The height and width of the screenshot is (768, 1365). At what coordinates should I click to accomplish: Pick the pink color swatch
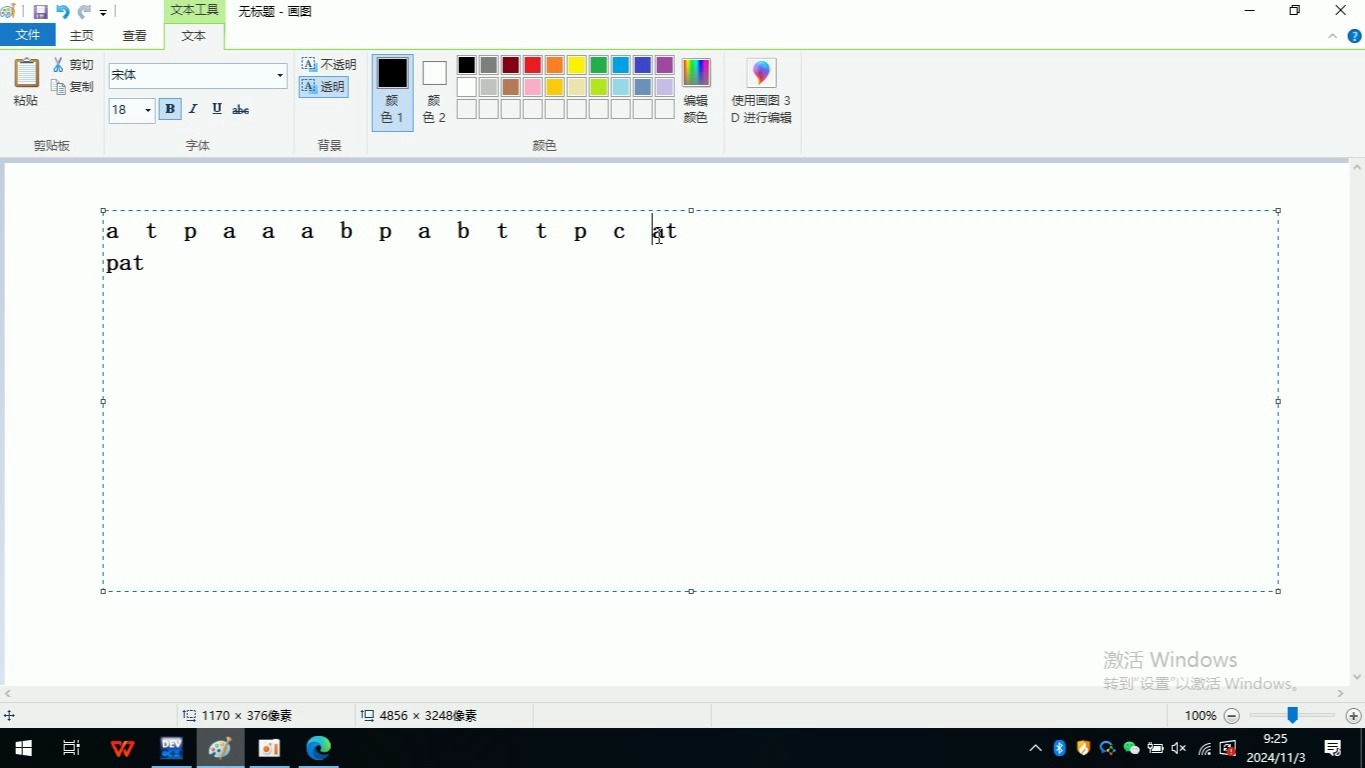tap(533, 87)
